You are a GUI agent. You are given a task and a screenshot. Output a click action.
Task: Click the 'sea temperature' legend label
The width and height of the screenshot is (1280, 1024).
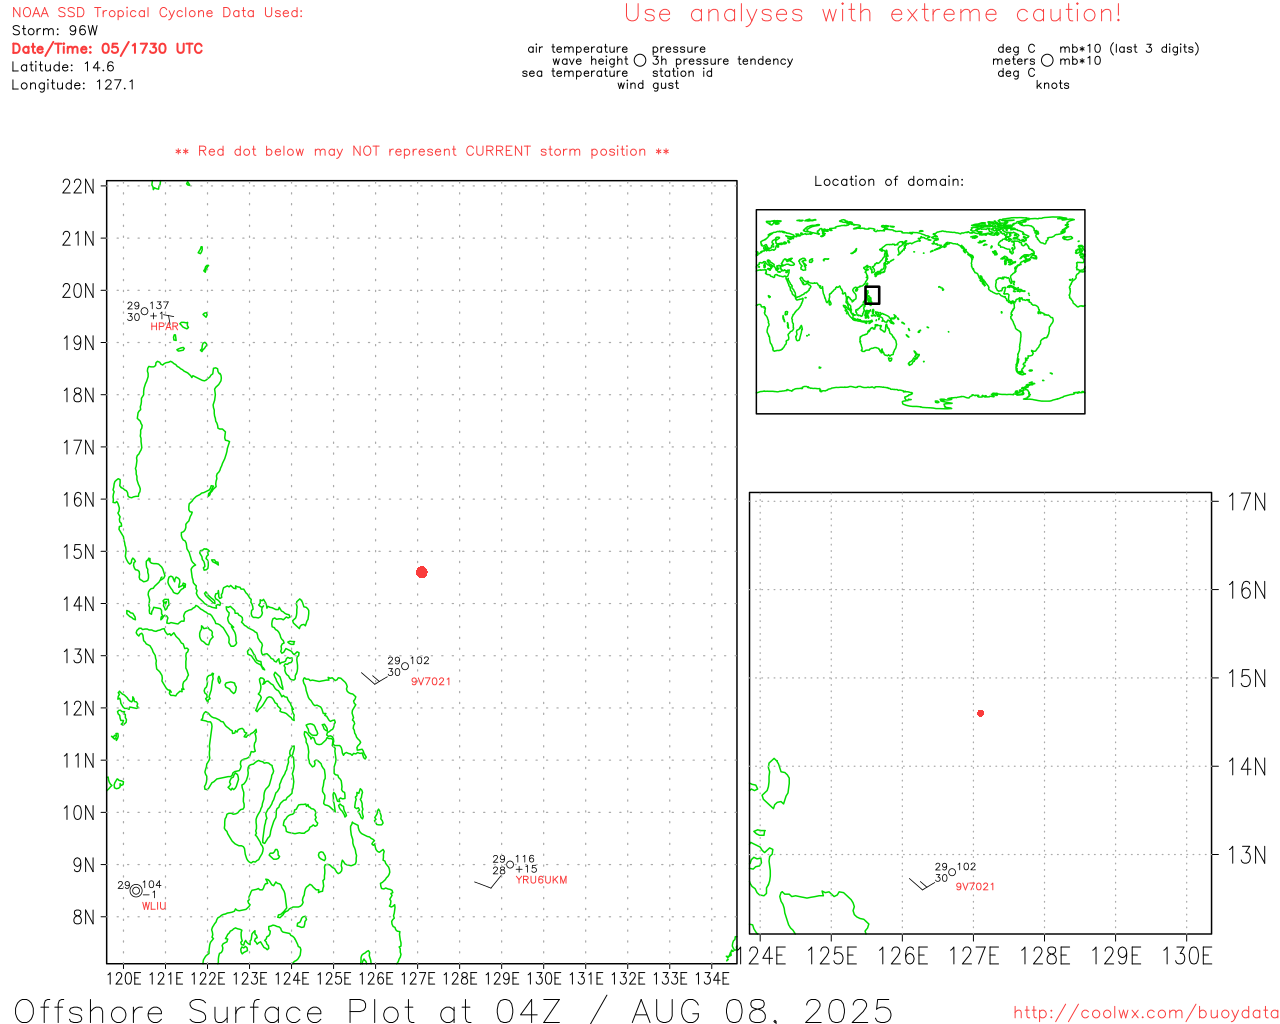(x=575, y=73)
